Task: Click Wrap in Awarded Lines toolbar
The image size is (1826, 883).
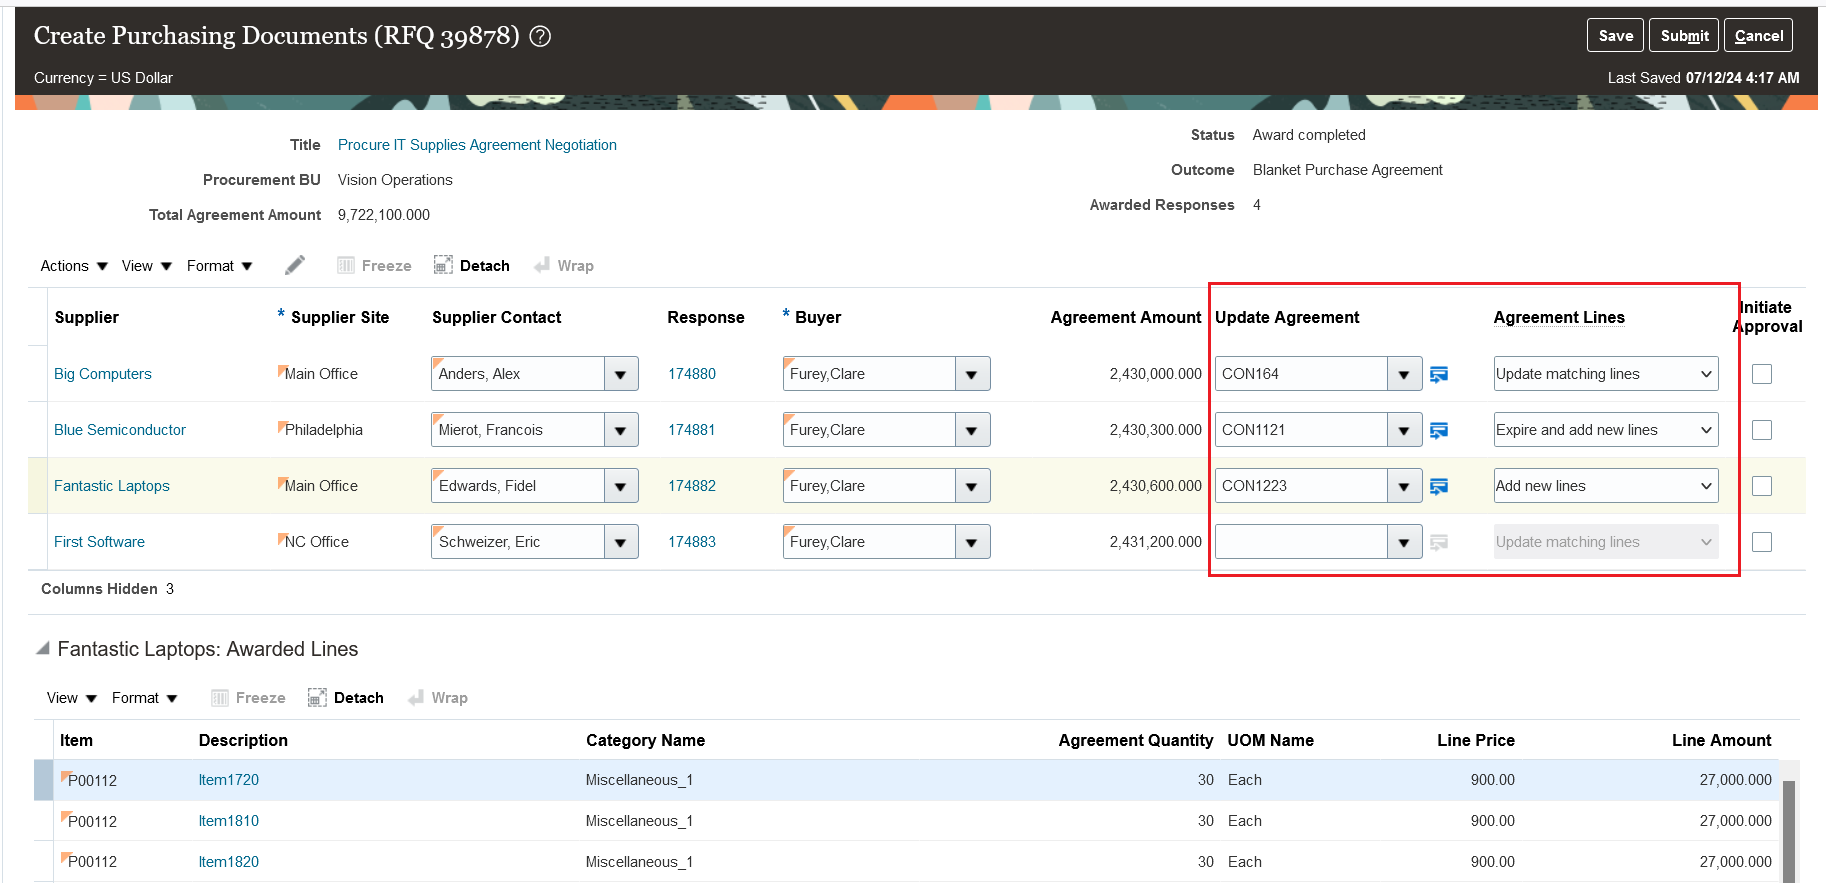Action: 438,697
